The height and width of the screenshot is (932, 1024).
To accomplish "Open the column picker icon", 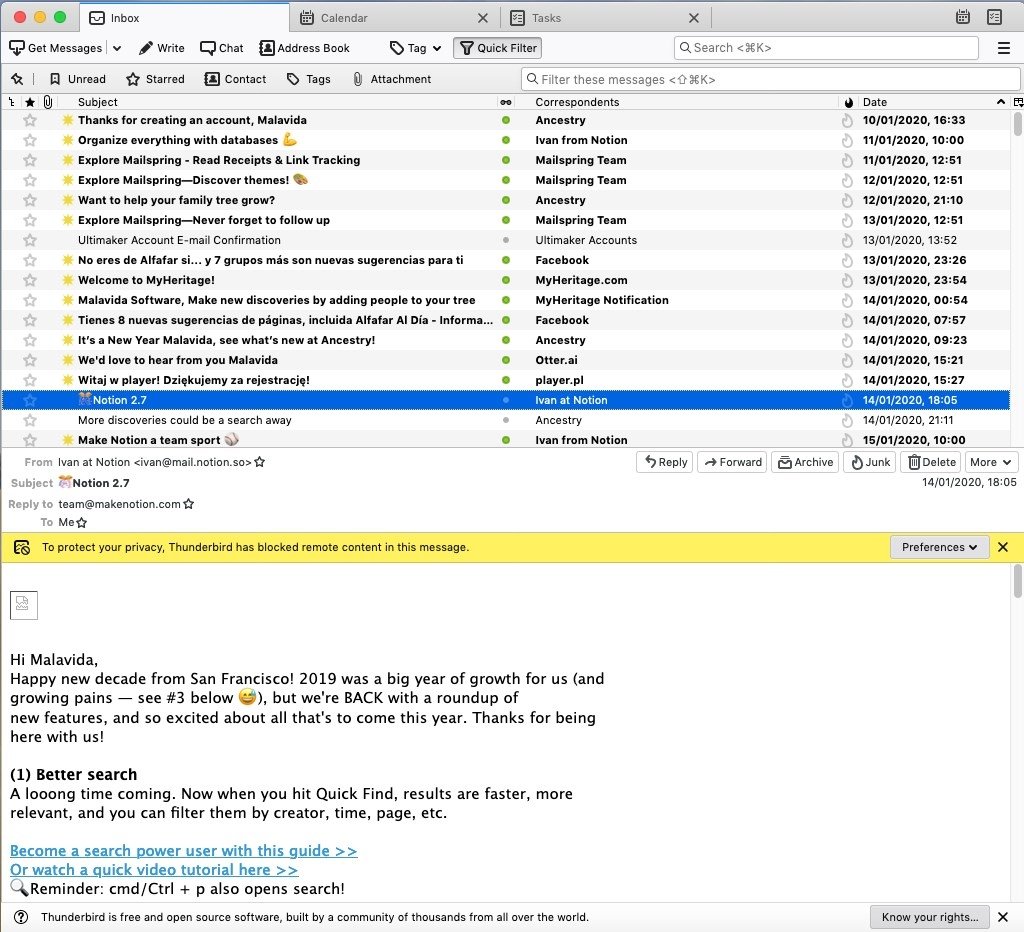I will tap(1017, 102).
